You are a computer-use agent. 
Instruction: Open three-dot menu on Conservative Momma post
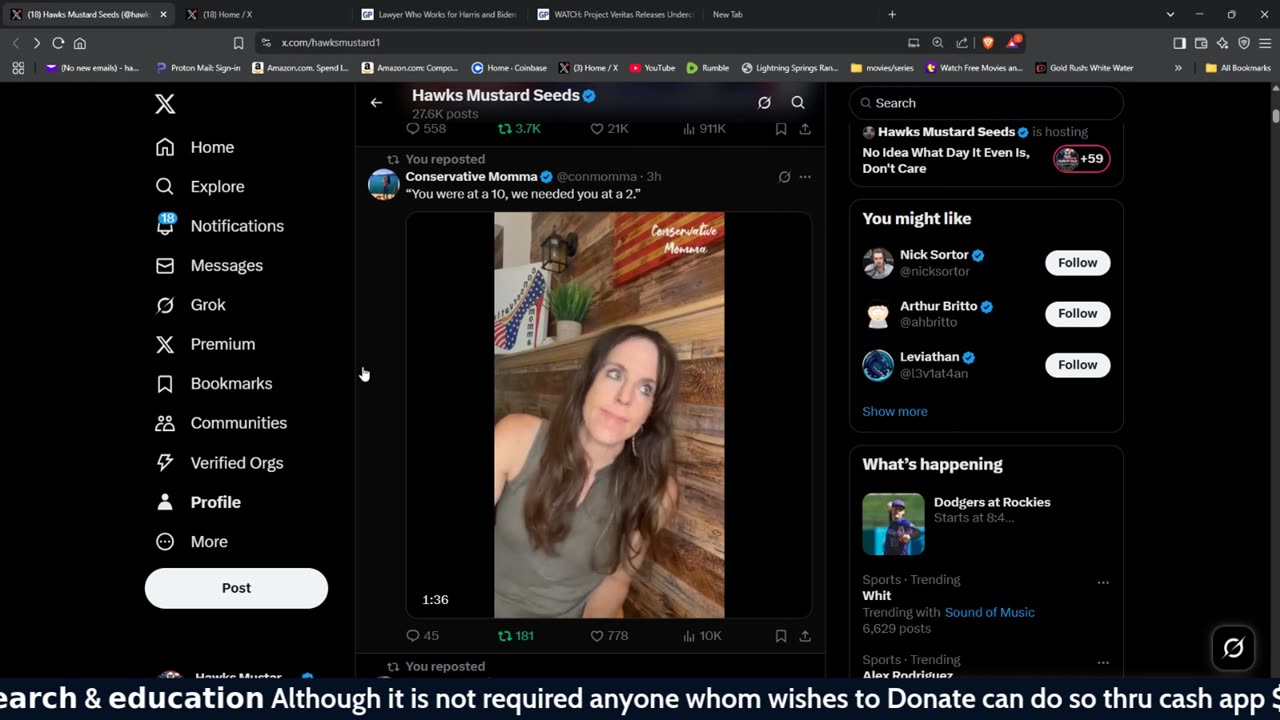coord(805,177)
